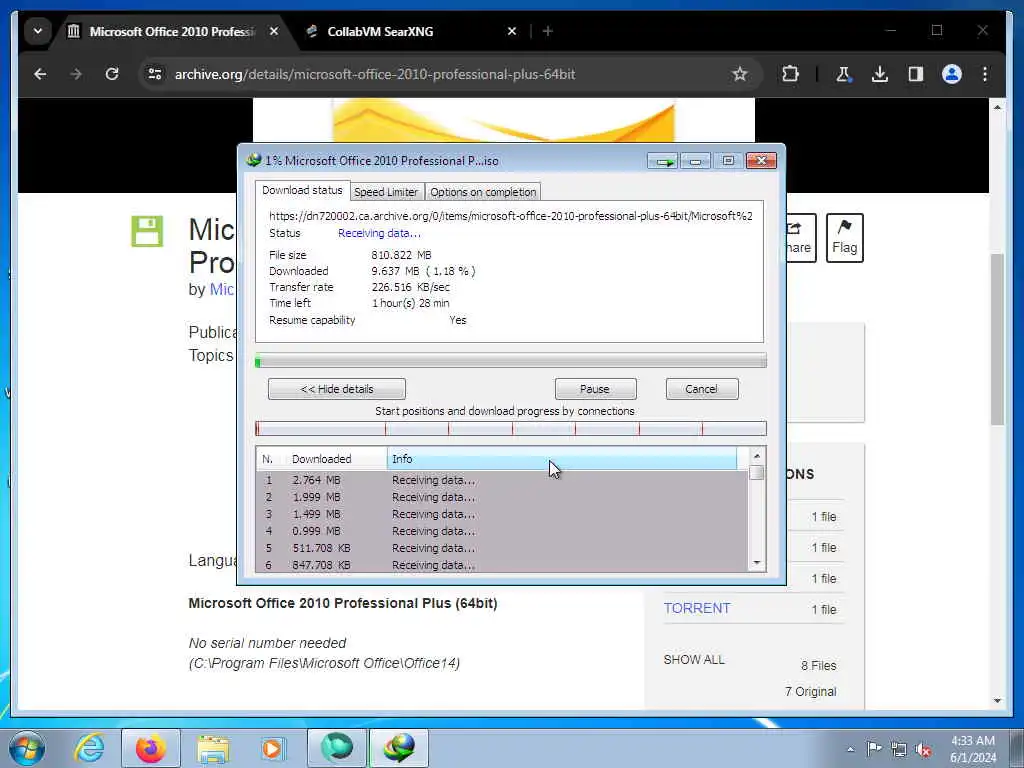Viewport: 1024px width, 768px height.
Task: Open the Speed Limiter tab
Action: coord(386,192)
